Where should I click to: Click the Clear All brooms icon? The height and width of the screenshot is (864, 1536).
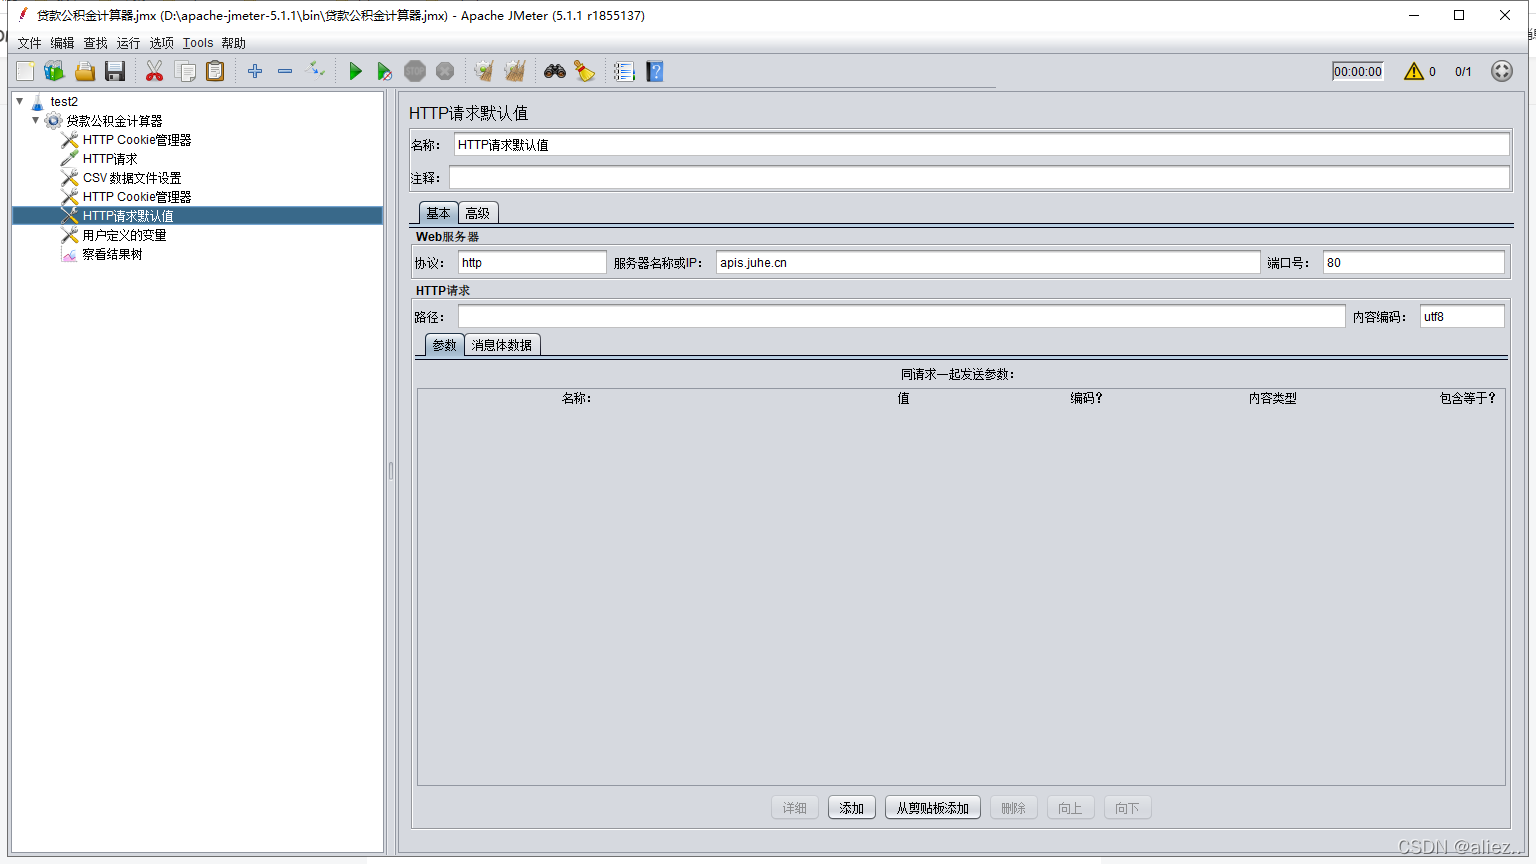coord(515,71)
